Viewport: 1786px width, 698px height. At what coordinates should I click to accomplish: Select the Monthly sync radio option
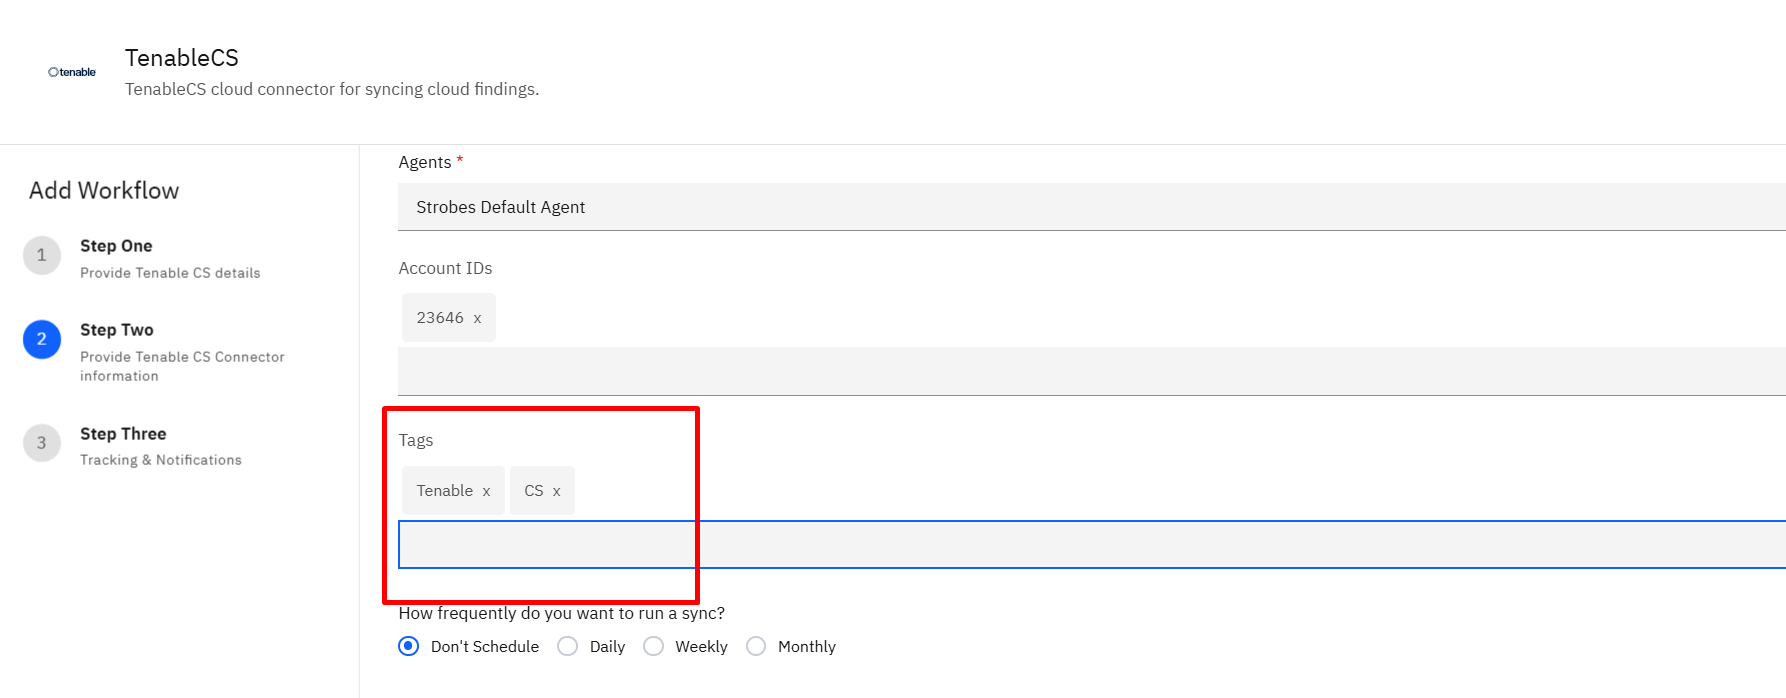tap(756, 646)
